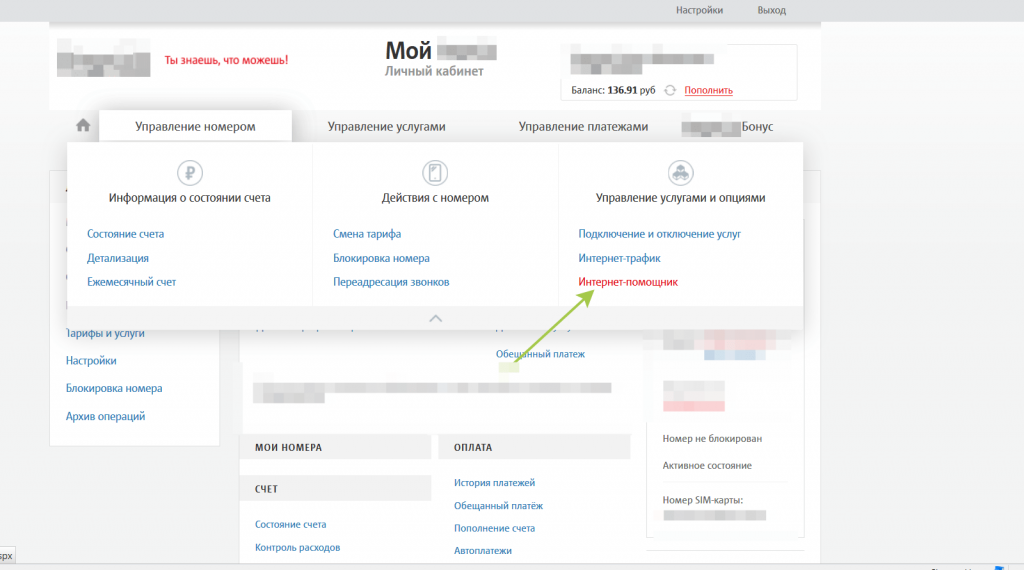Click the Пополнить link next to balance
The height and width of the screenshot is (570, 1024).
pyautogui.click(x=708, y=90)
